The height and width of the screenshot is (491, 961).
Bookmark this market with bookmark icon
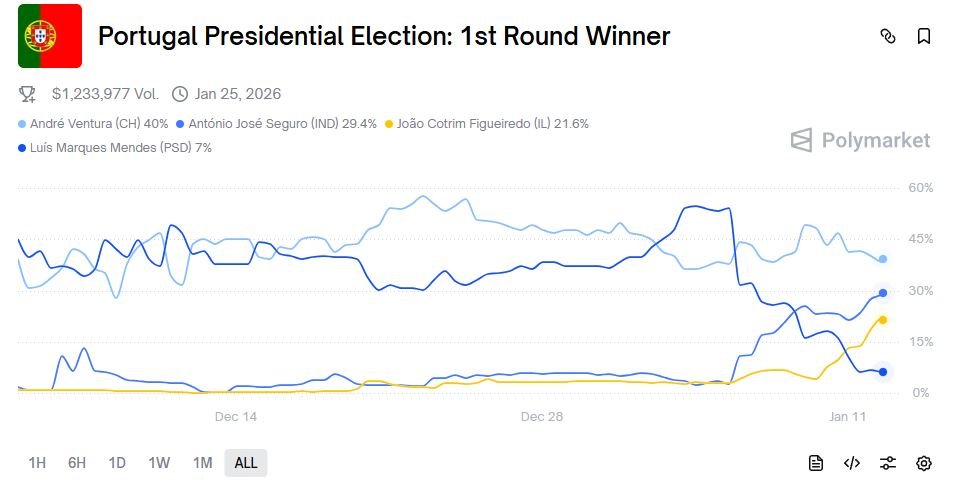point(924,36)
